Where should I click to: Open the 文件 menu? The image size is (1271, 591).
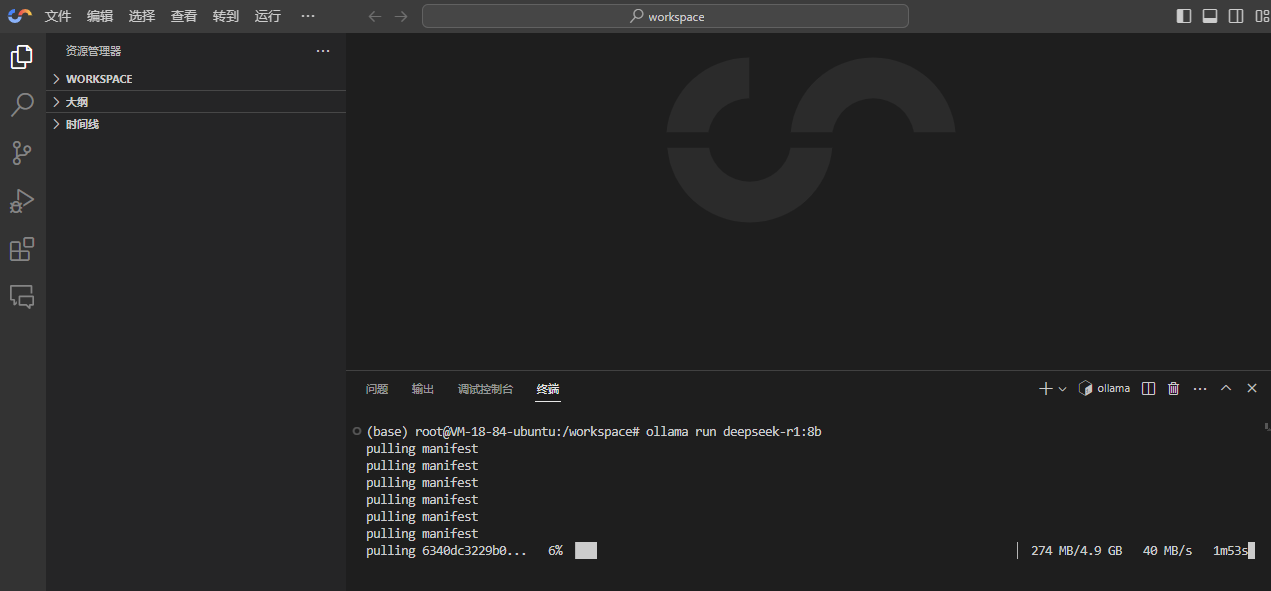(58, 16)
